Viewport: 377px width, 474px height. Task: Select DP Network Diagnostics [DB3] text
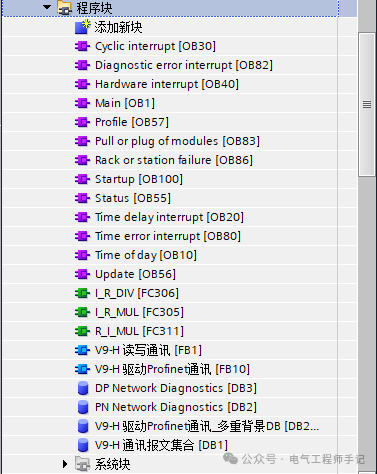[x=176, y=388]
